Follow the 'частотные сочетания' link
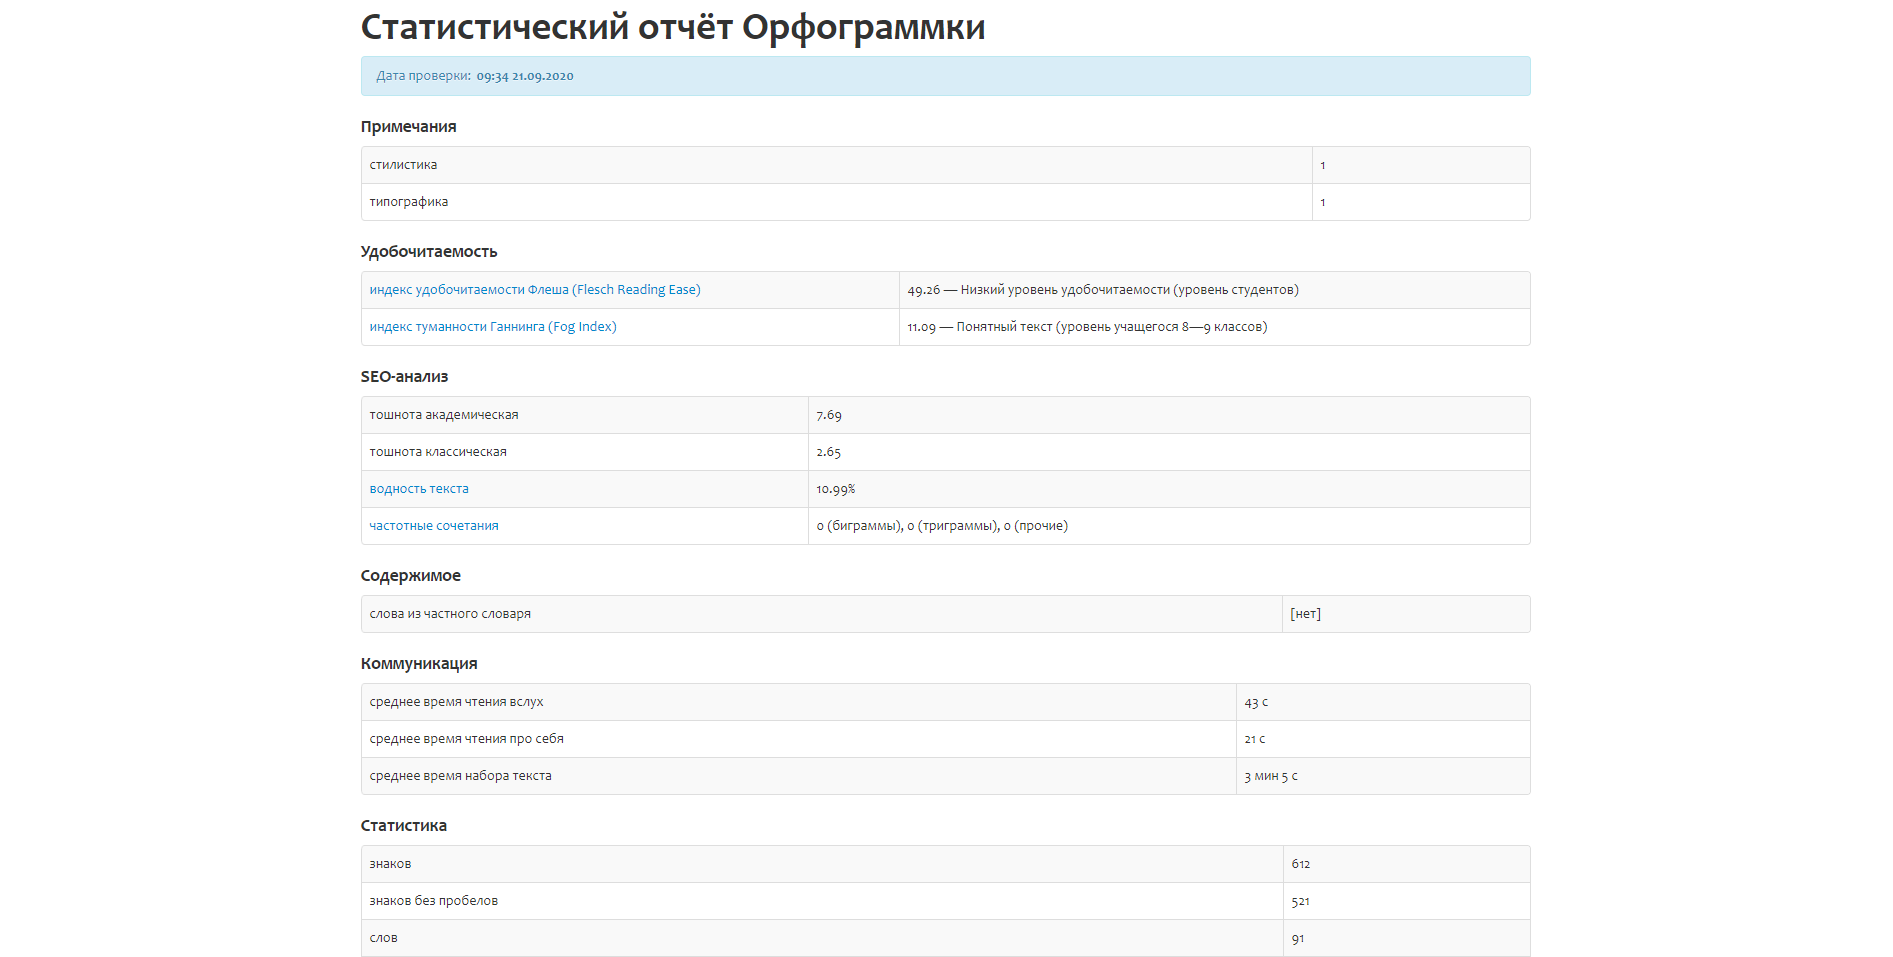This screenshot has height=957, width=1893. click(434, 526)
